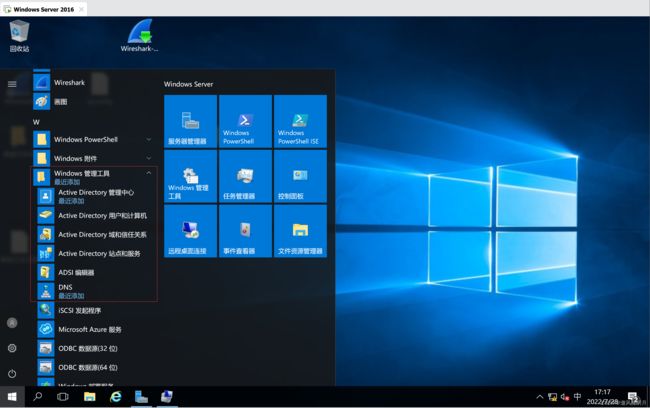650x408 pixels.
Task: Open the DNS manager entry
Action: pyautogui.click(x=95, y=291)
